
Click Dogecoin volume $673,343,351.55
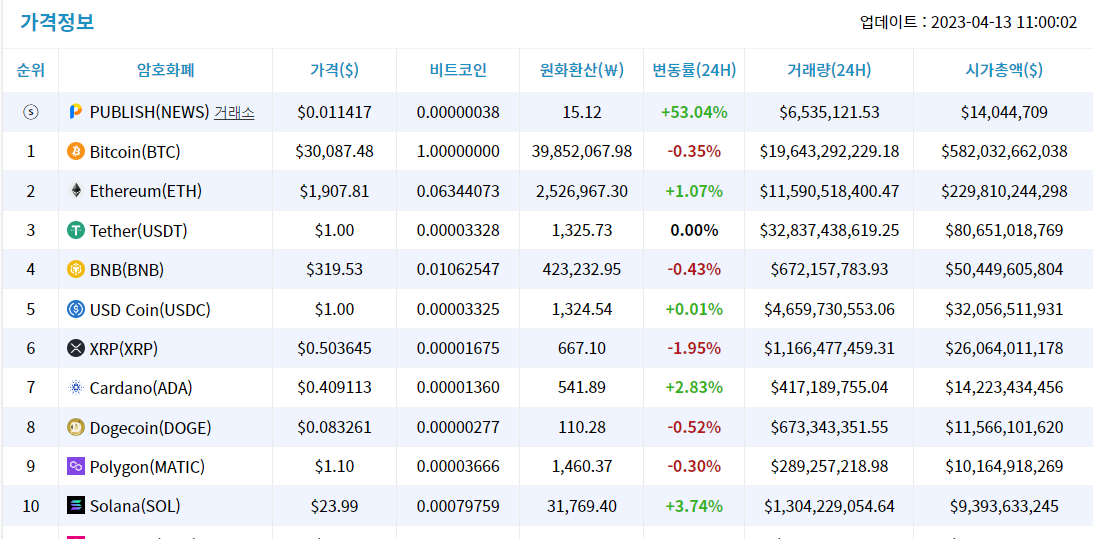coord(829,427)
